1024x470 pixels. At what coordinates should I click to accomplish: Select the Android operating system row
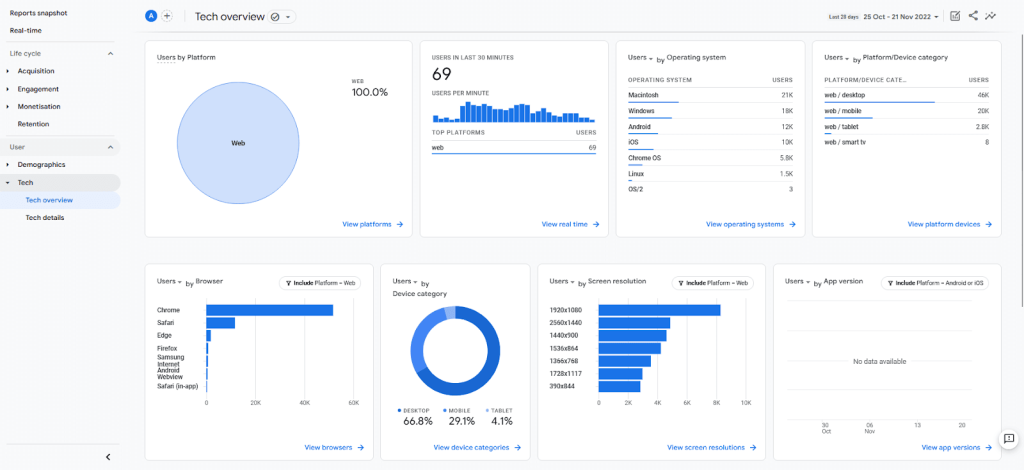pos(710,127)
